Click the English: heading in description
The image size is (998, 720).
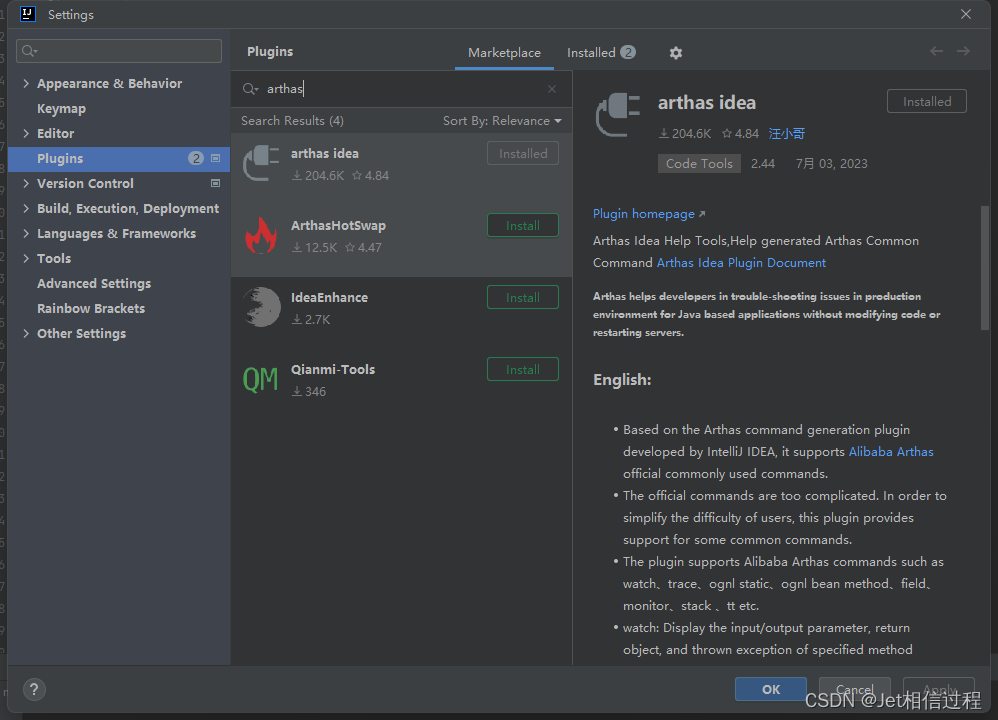622,380
